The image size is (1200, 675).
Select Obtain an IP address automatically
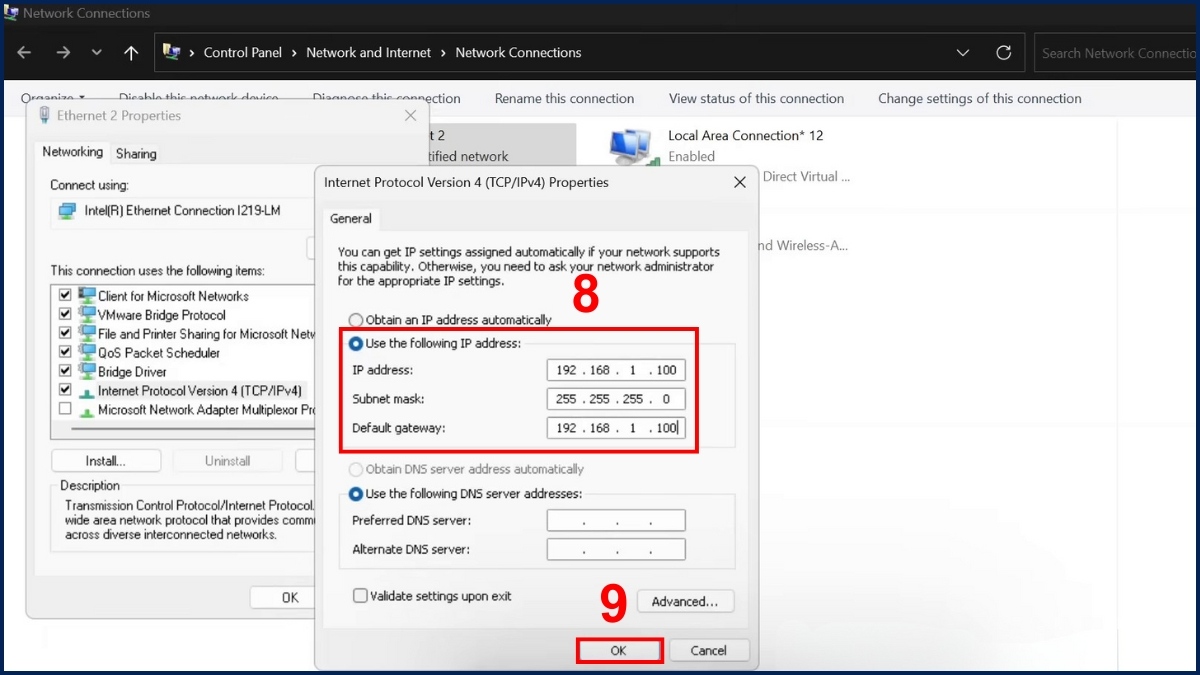point(356,320)
